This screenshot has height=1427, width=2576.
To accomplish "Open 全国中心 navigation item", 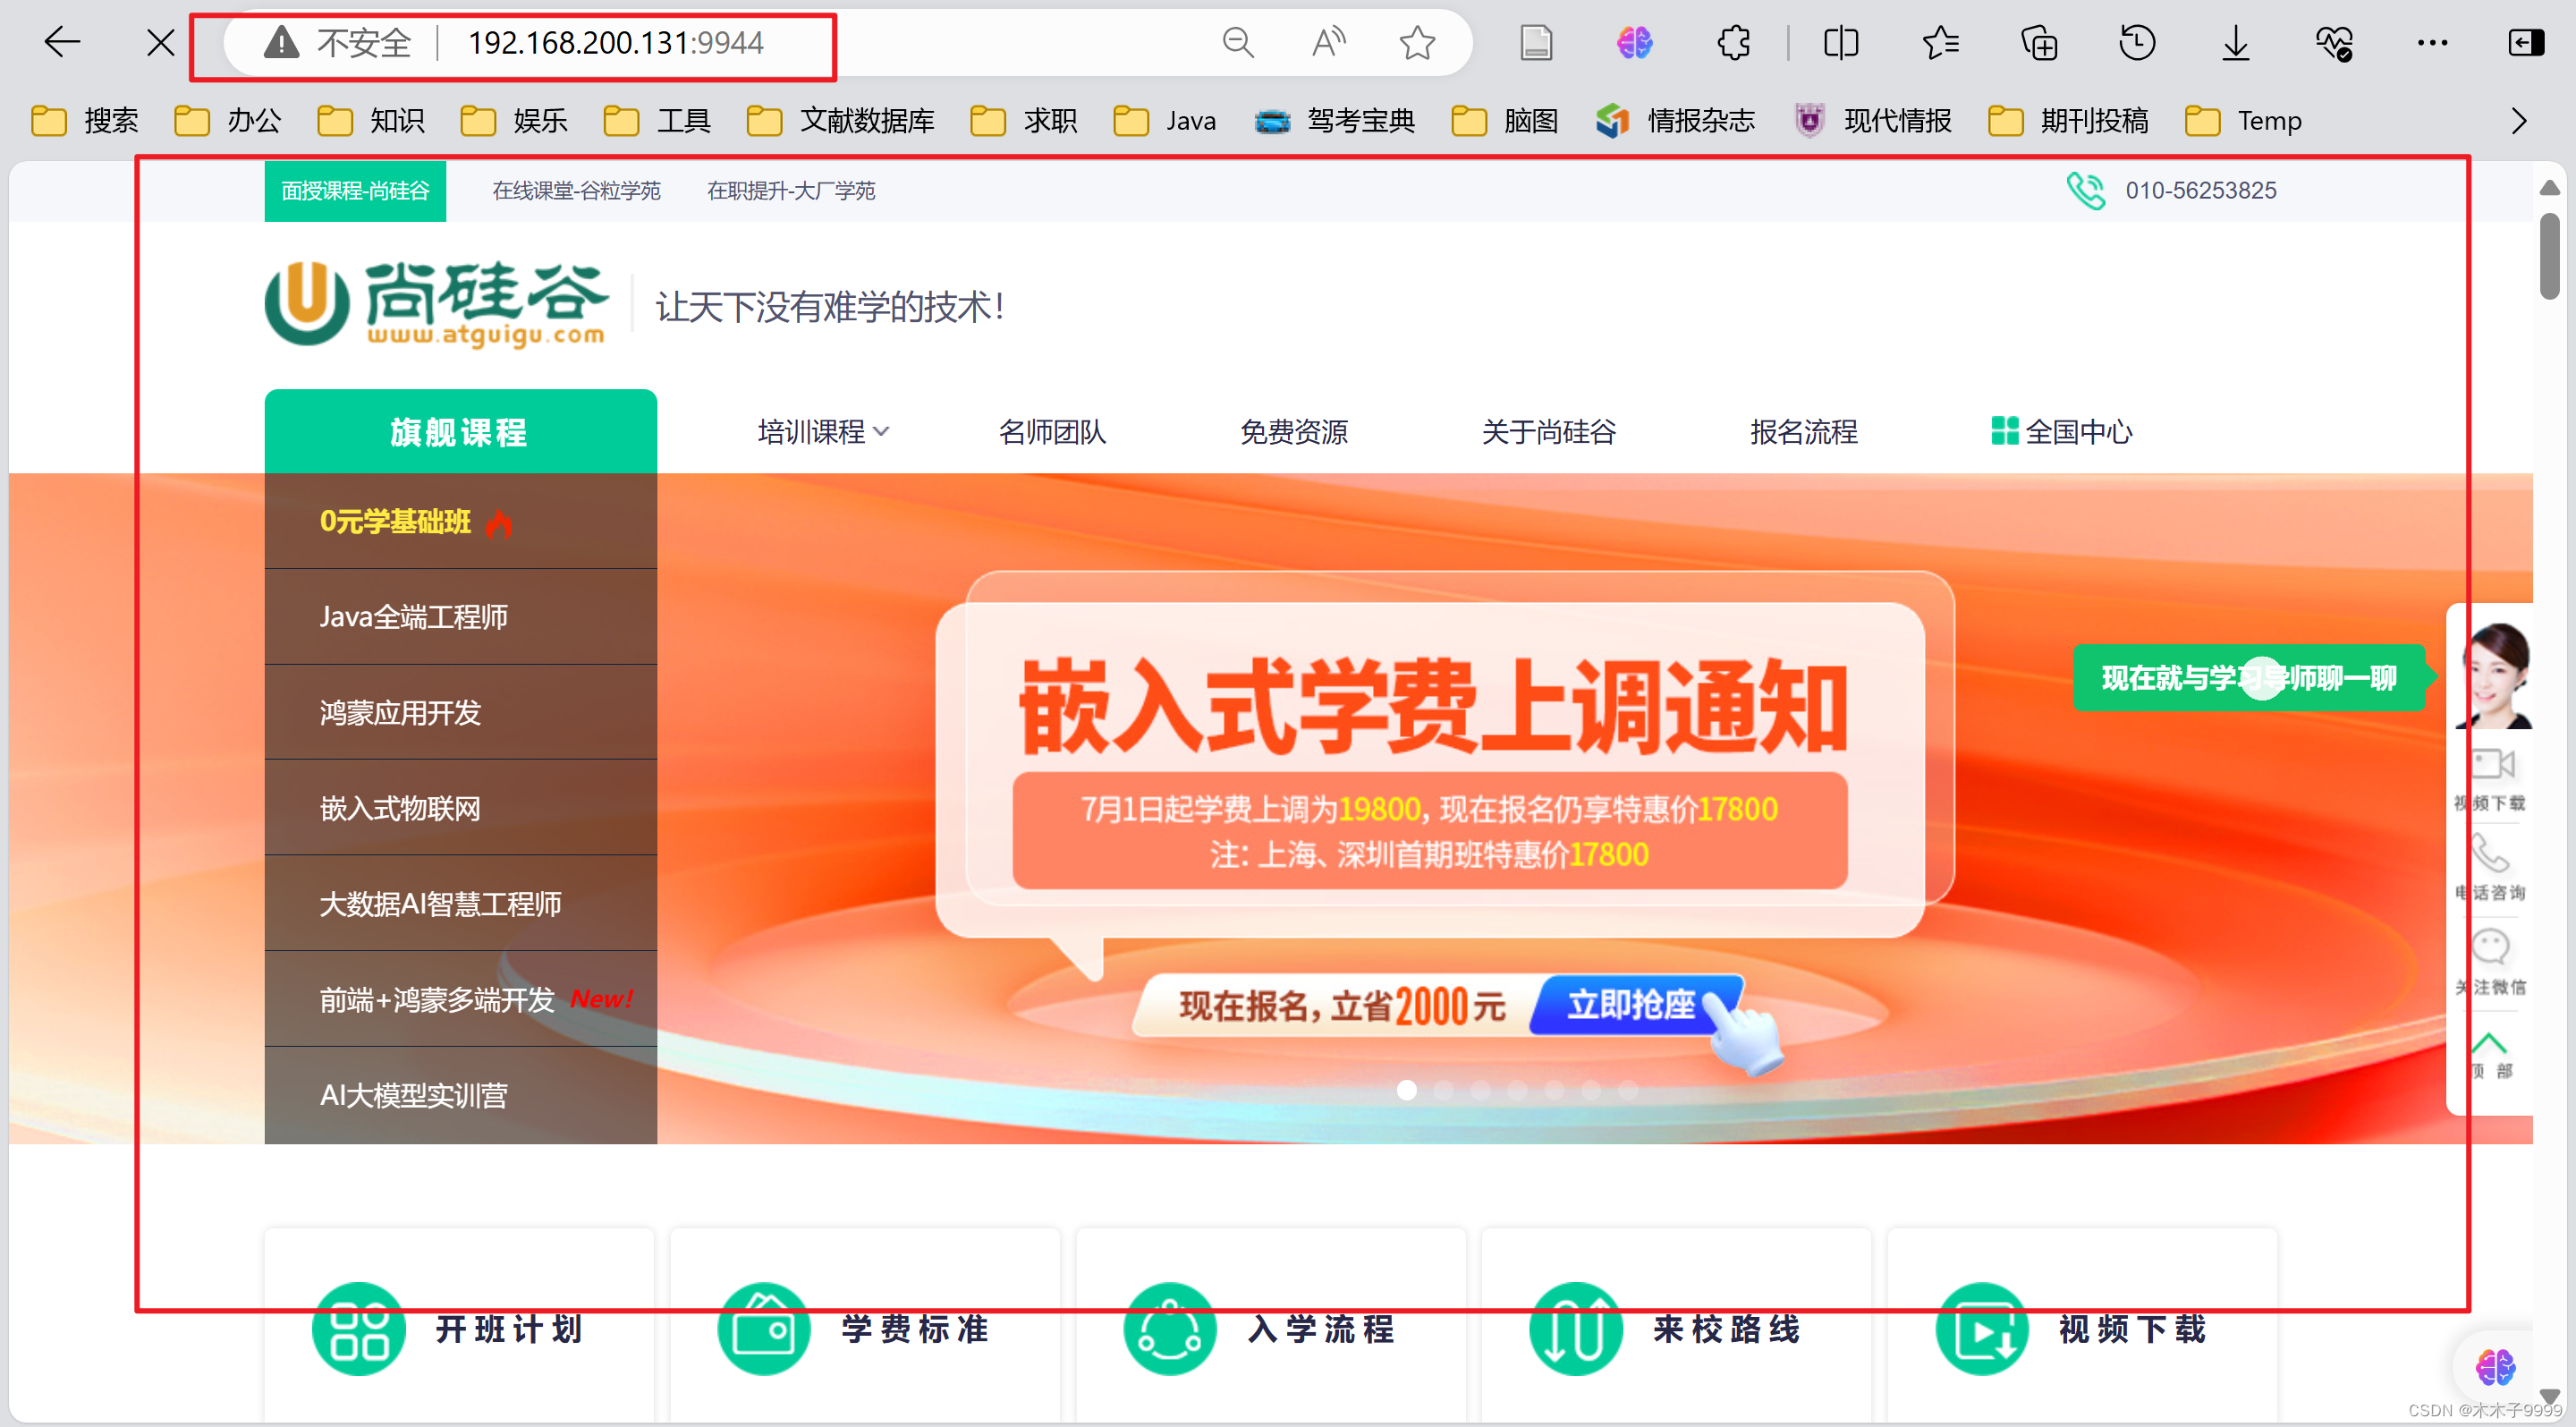I will click(x=2062, y=432).
